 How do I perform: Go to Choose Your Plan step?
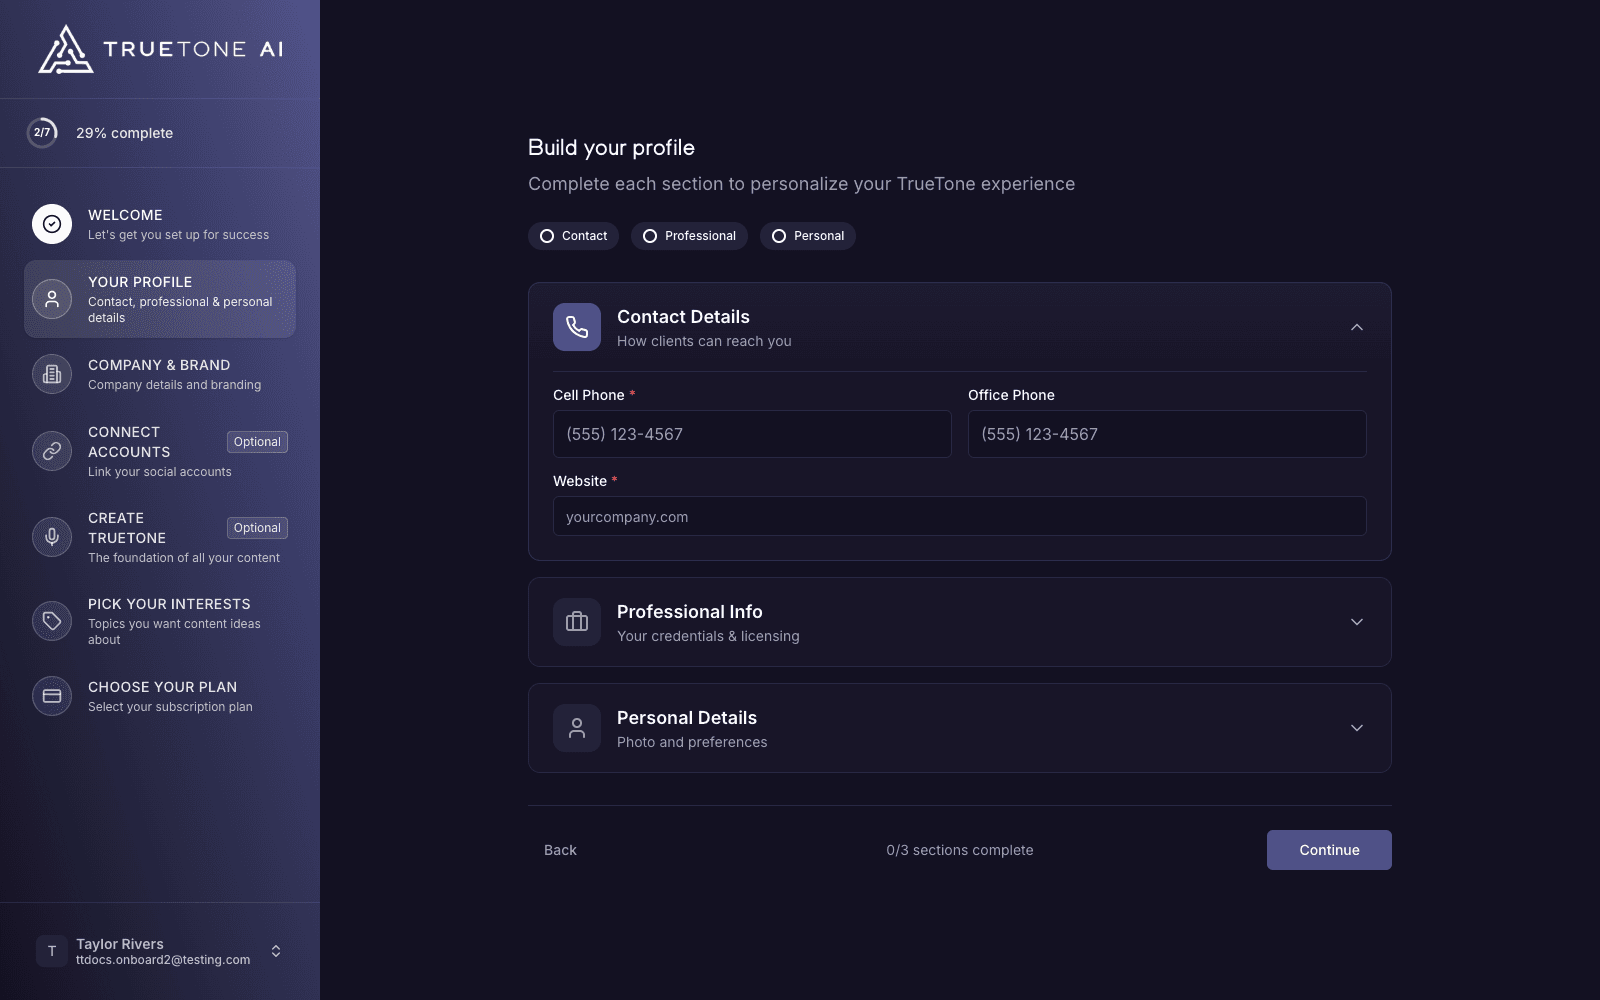[x=160, y=696]
